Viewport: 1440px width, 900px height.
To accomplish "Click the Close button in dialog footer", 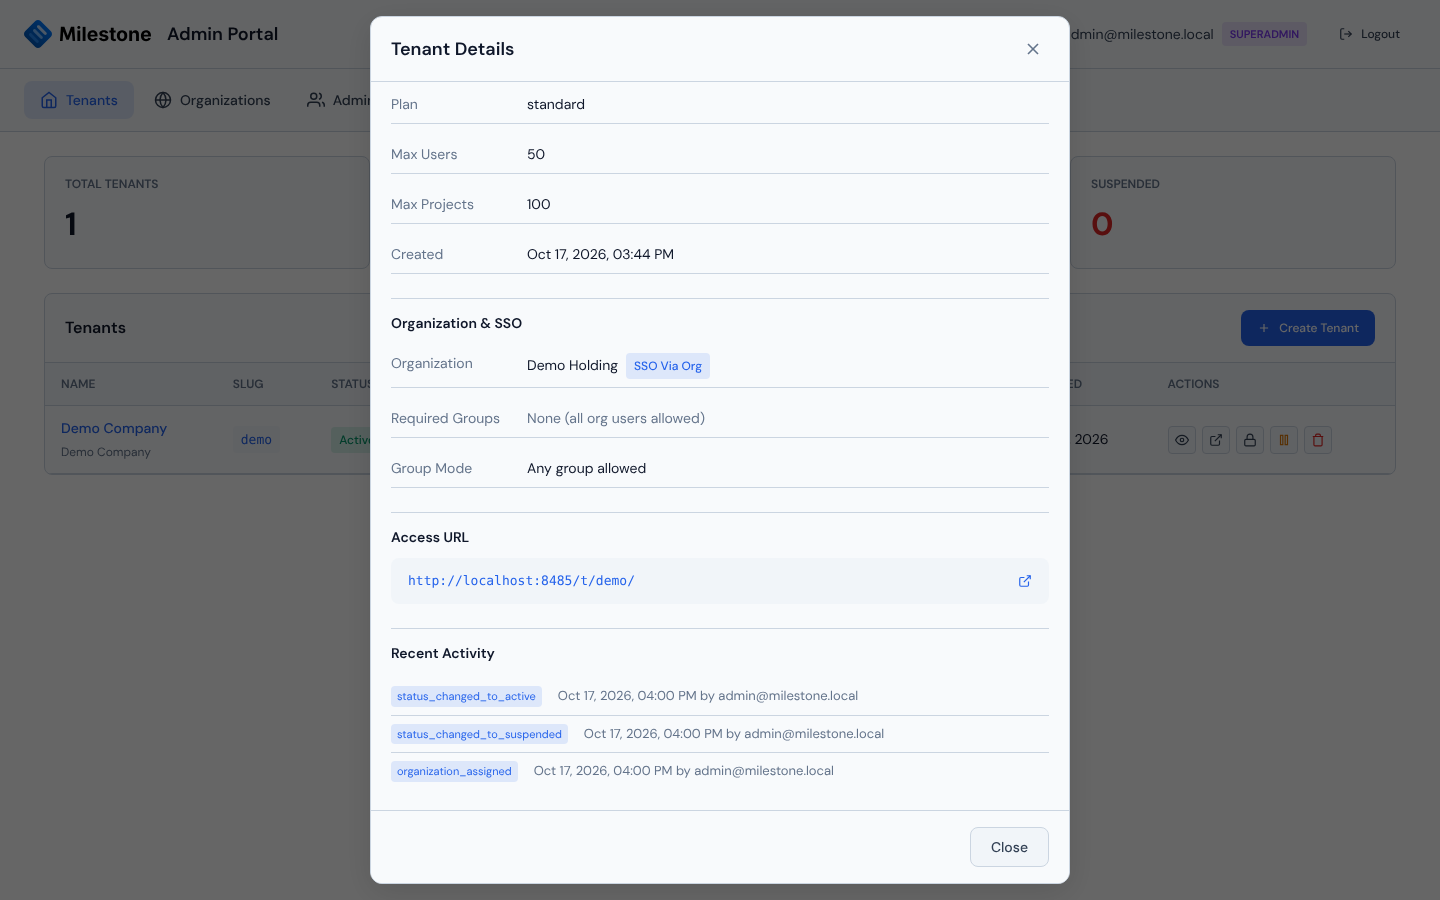I will 1009,847.
